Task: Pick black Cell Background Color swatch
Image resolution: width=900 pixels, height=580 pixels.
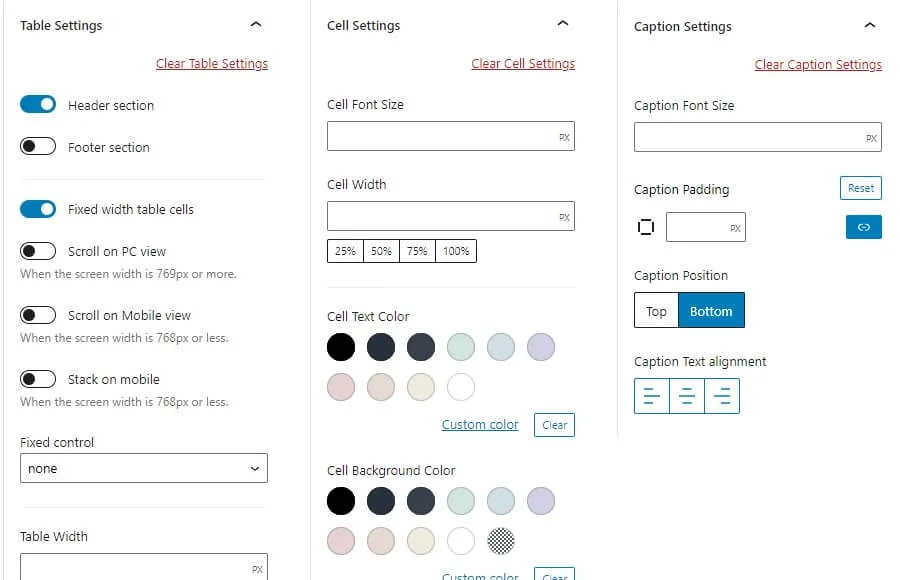Action: pyautogui.click(x=341, y=501)
